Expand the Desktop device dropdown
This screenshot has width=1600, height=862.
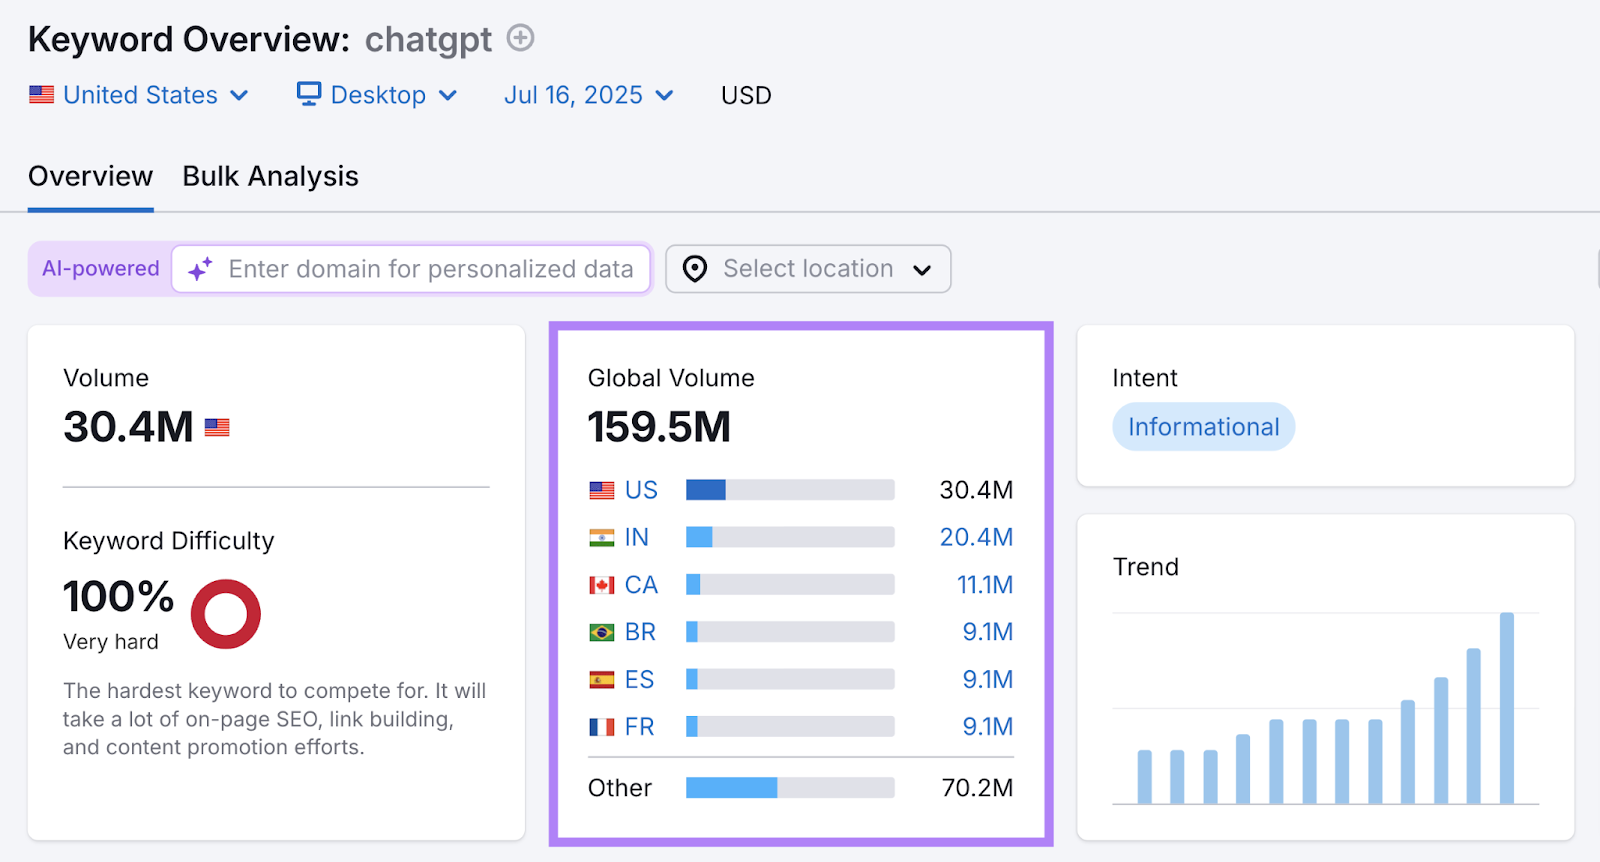pyautogui.click(x=378, y=95)
